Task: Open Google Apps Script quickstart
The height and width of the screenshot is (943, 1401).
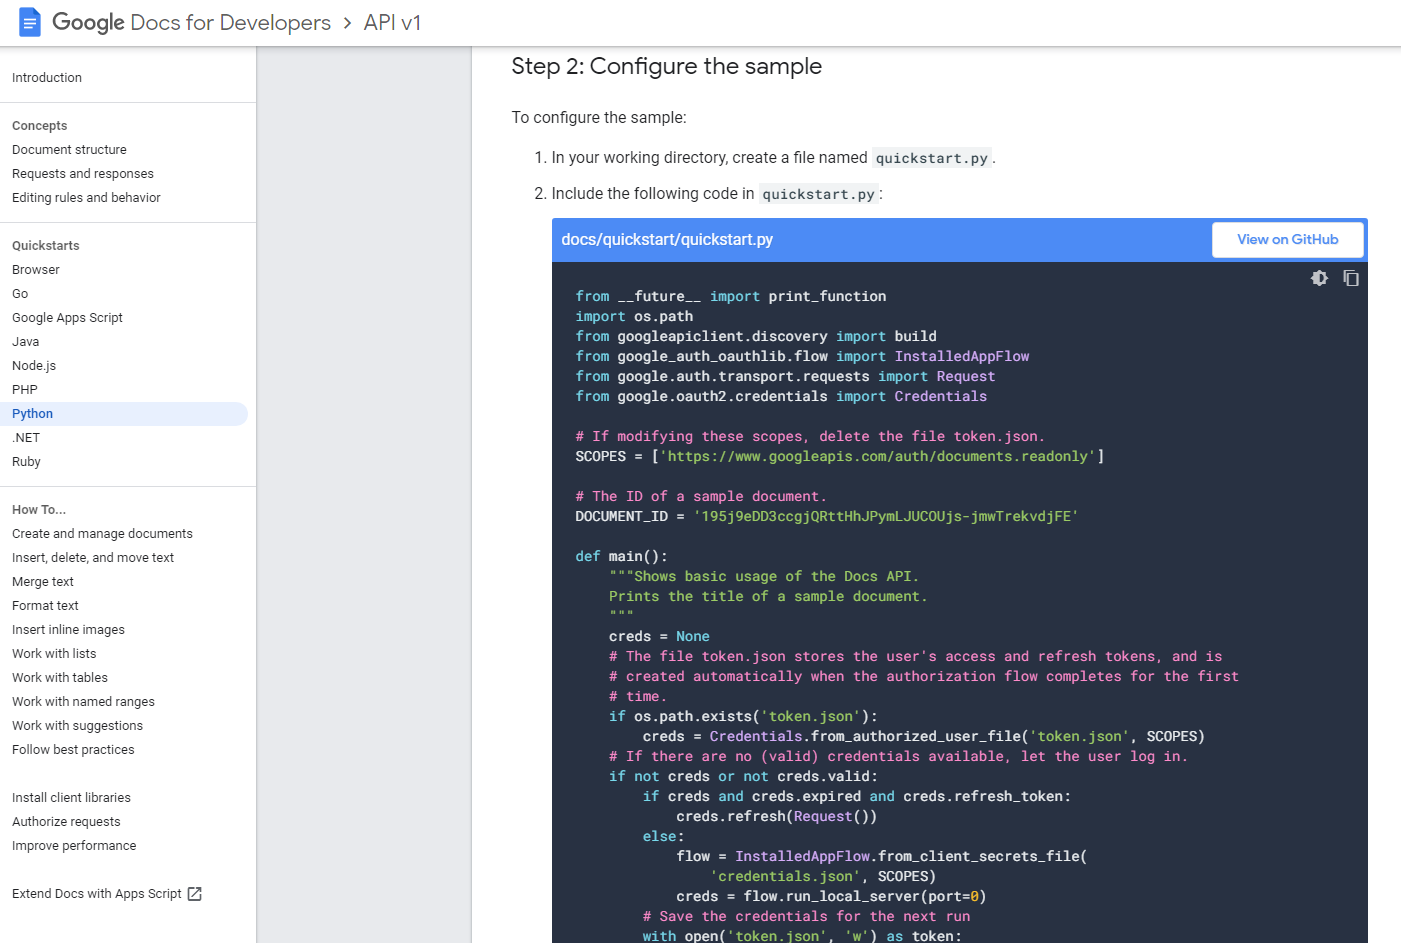Action: [67, 318]
